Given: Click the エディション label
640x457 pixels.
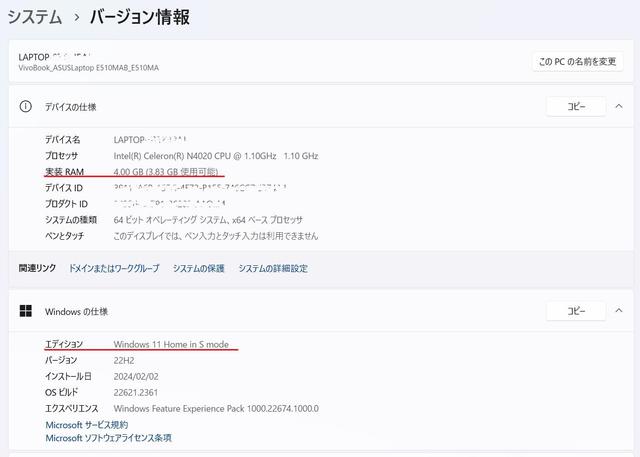Looking at the screenshot, I should tap(64, 344).
